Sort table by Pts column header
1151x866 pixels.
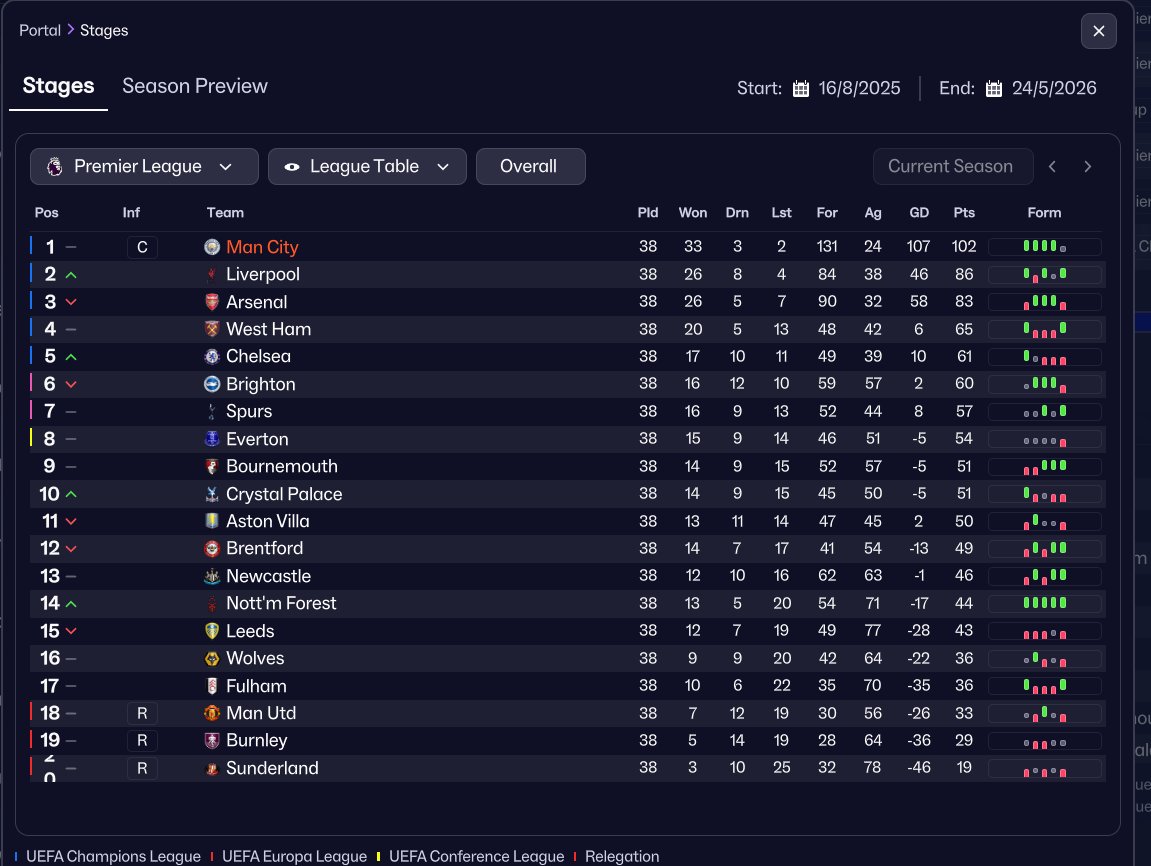964,213
